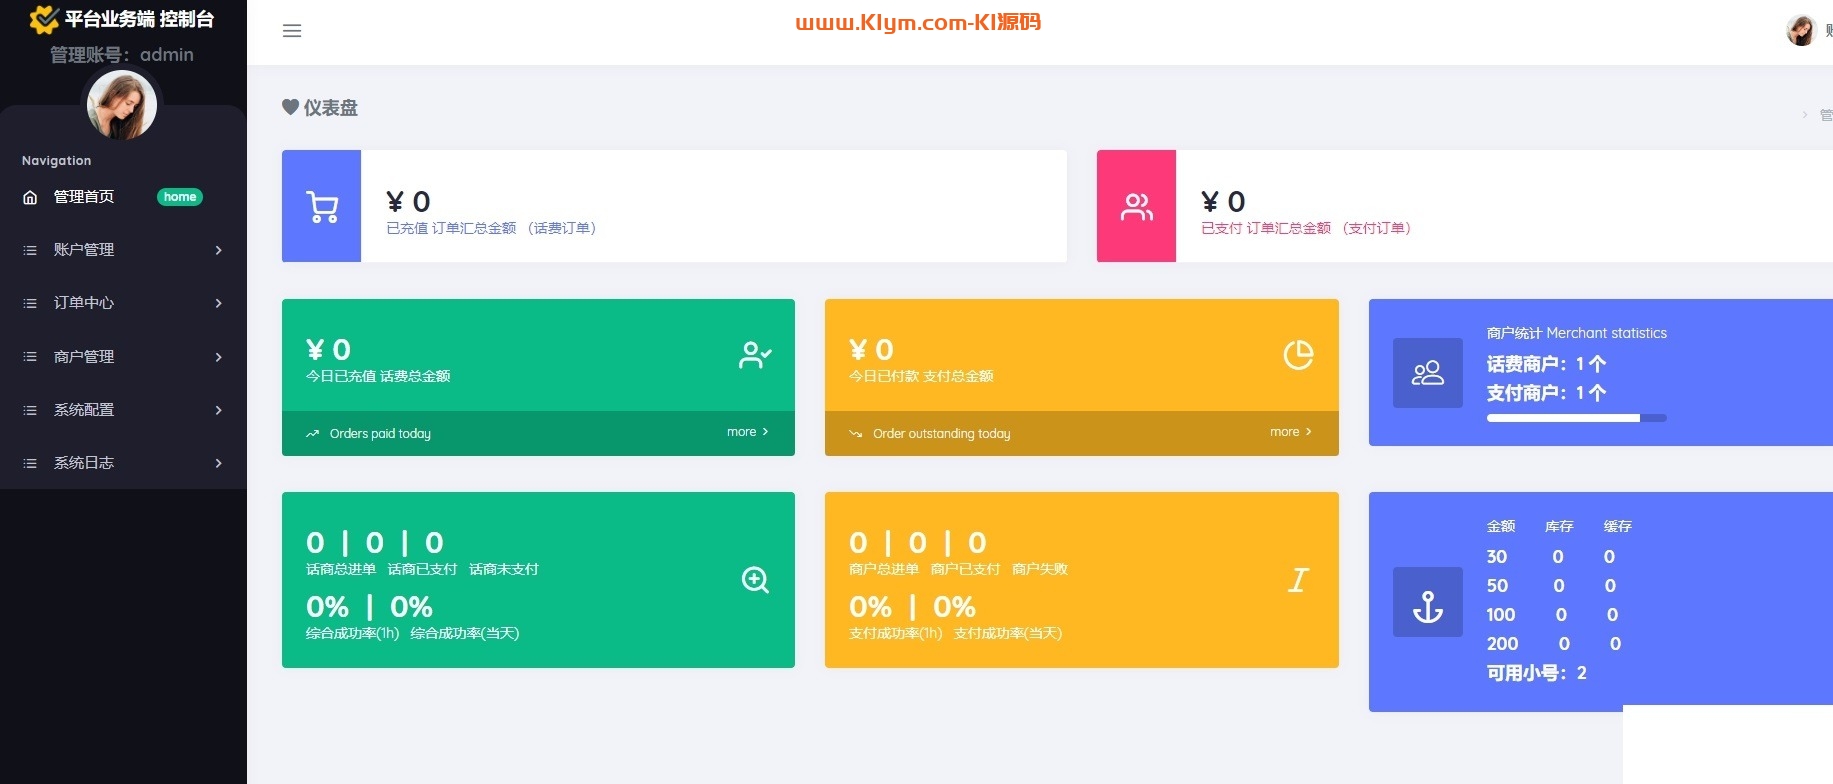
Task: Click the admin avatar in the sidebar
Action: [x=122, y=105]
